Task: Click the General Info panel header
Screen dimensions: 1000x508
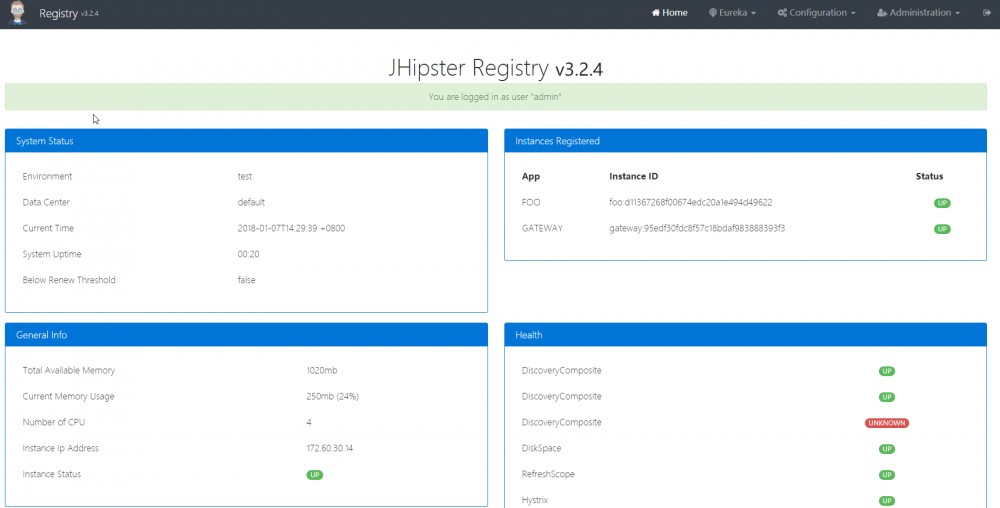Action: 246,335
